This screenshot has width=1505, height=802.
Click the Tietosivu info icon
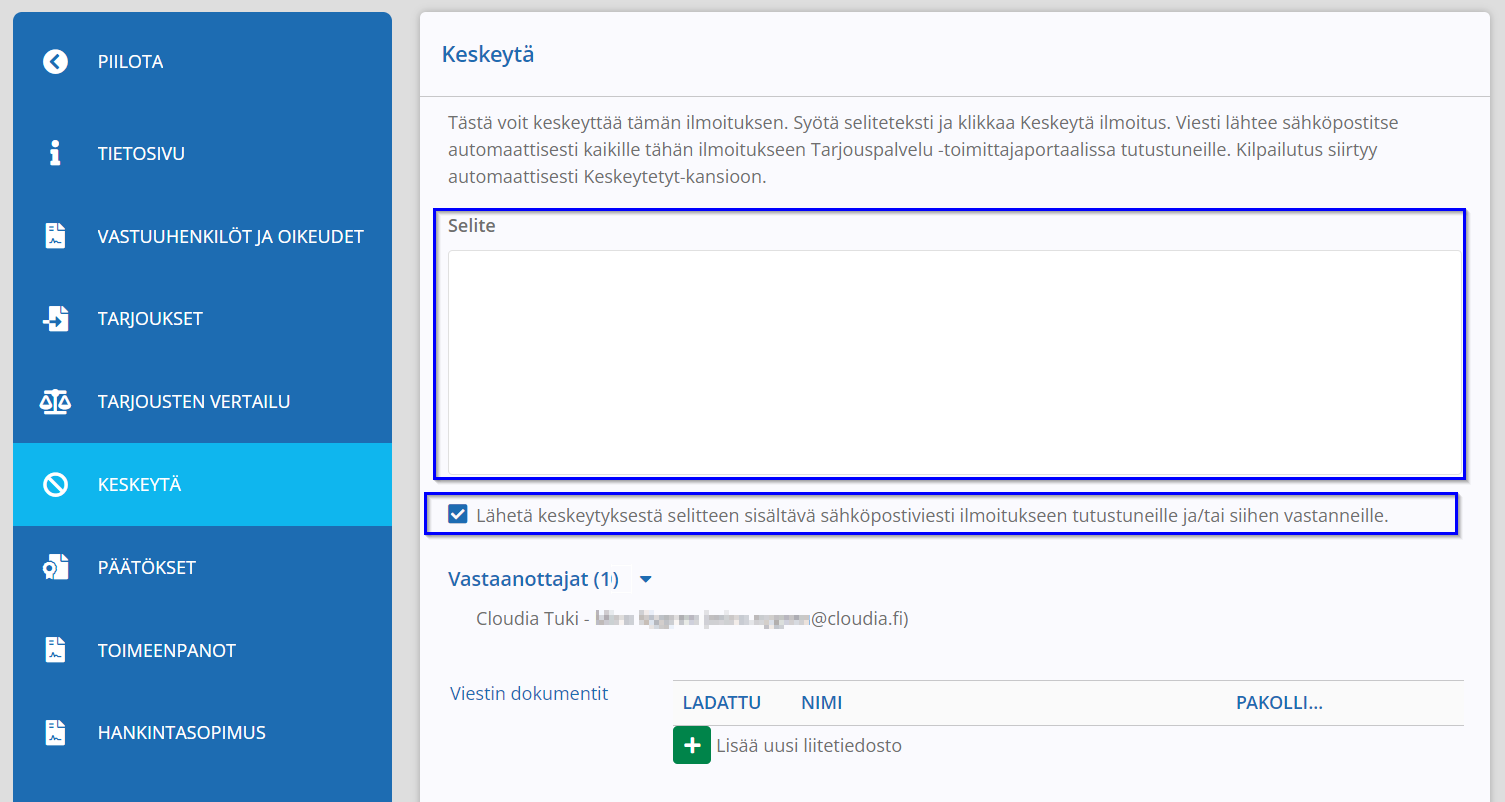55,154
